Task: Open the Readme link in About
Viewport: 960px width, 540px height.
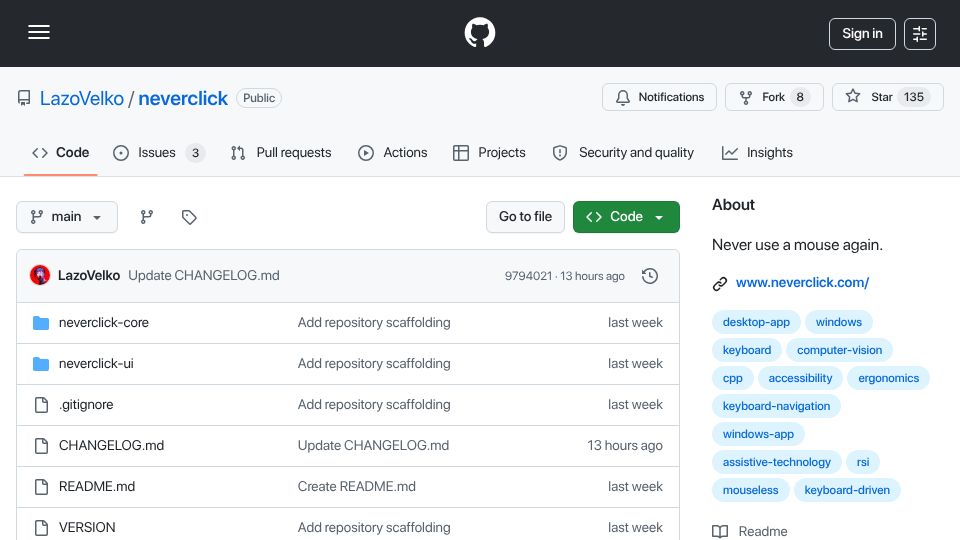Action: point(750,531)
